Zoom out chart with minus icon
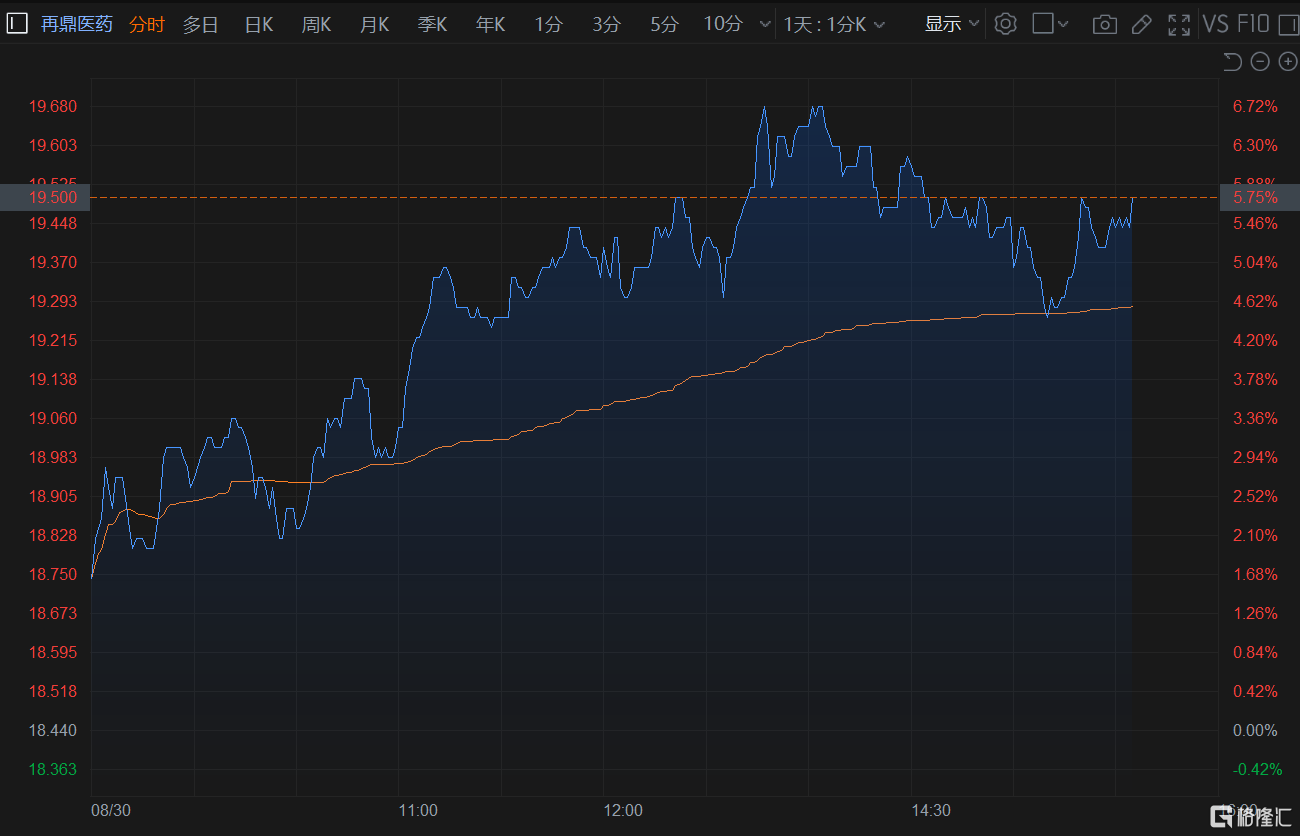The width and height of the screenshot is (1300, 836). point(1260,62)
